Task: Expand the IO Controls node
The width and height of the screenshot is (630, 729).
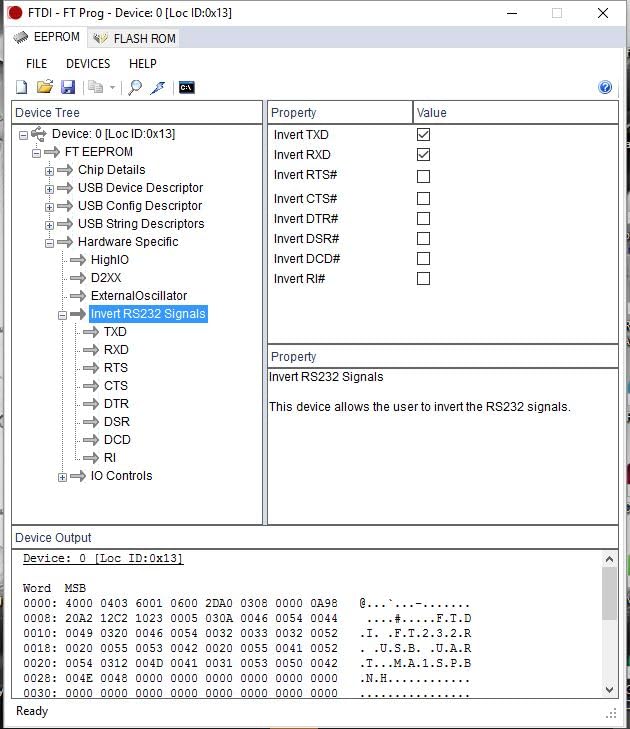Action: coord(62,477)
